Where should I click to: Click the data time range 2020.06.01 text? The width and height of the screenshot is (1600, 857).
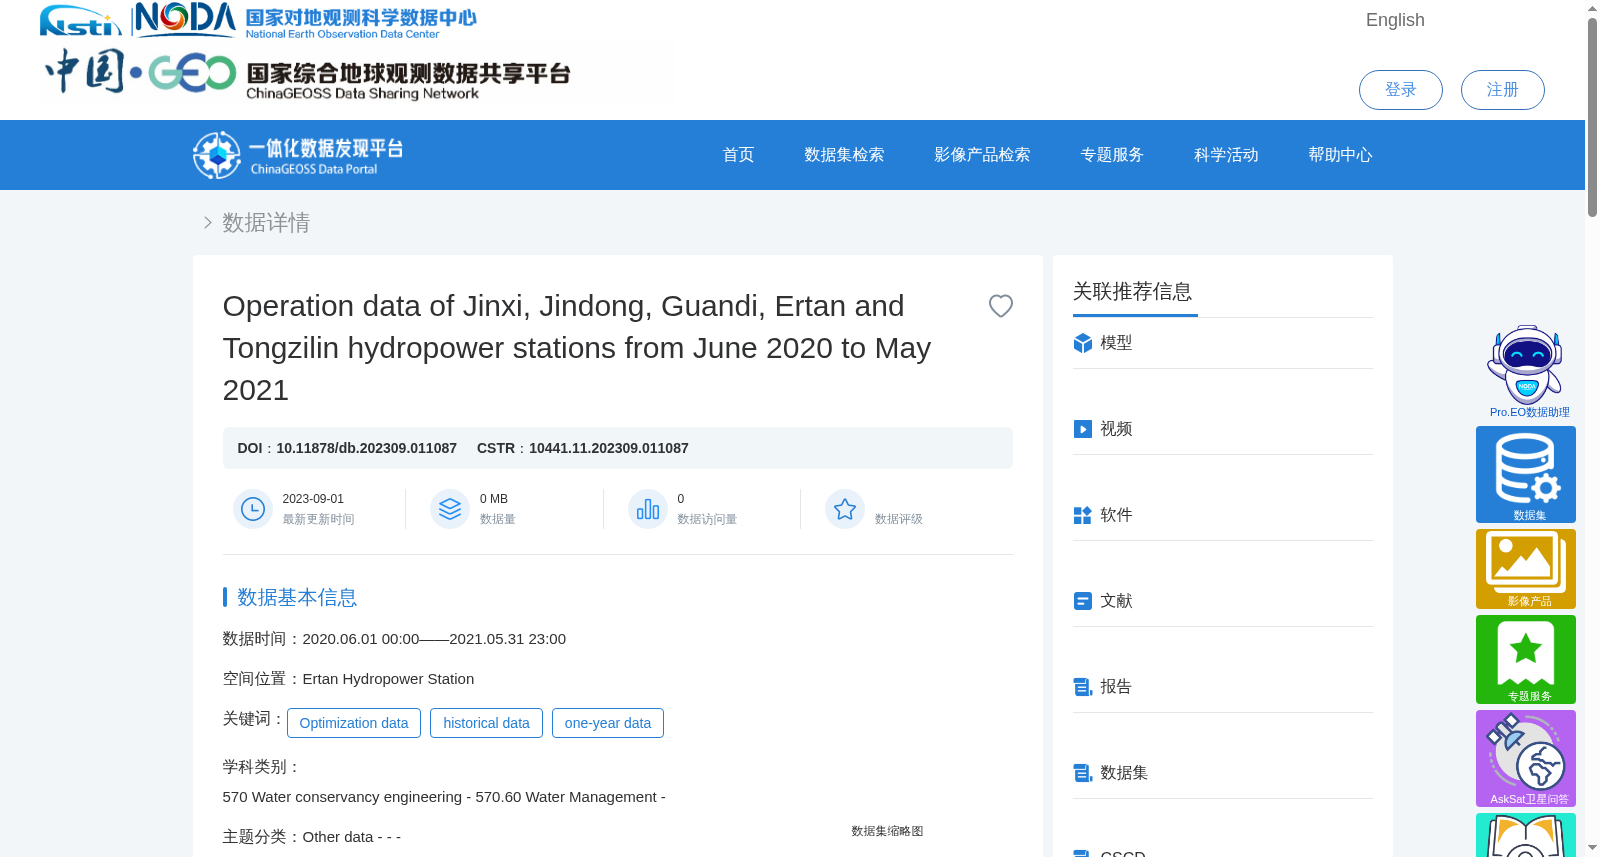click(434, 639)
